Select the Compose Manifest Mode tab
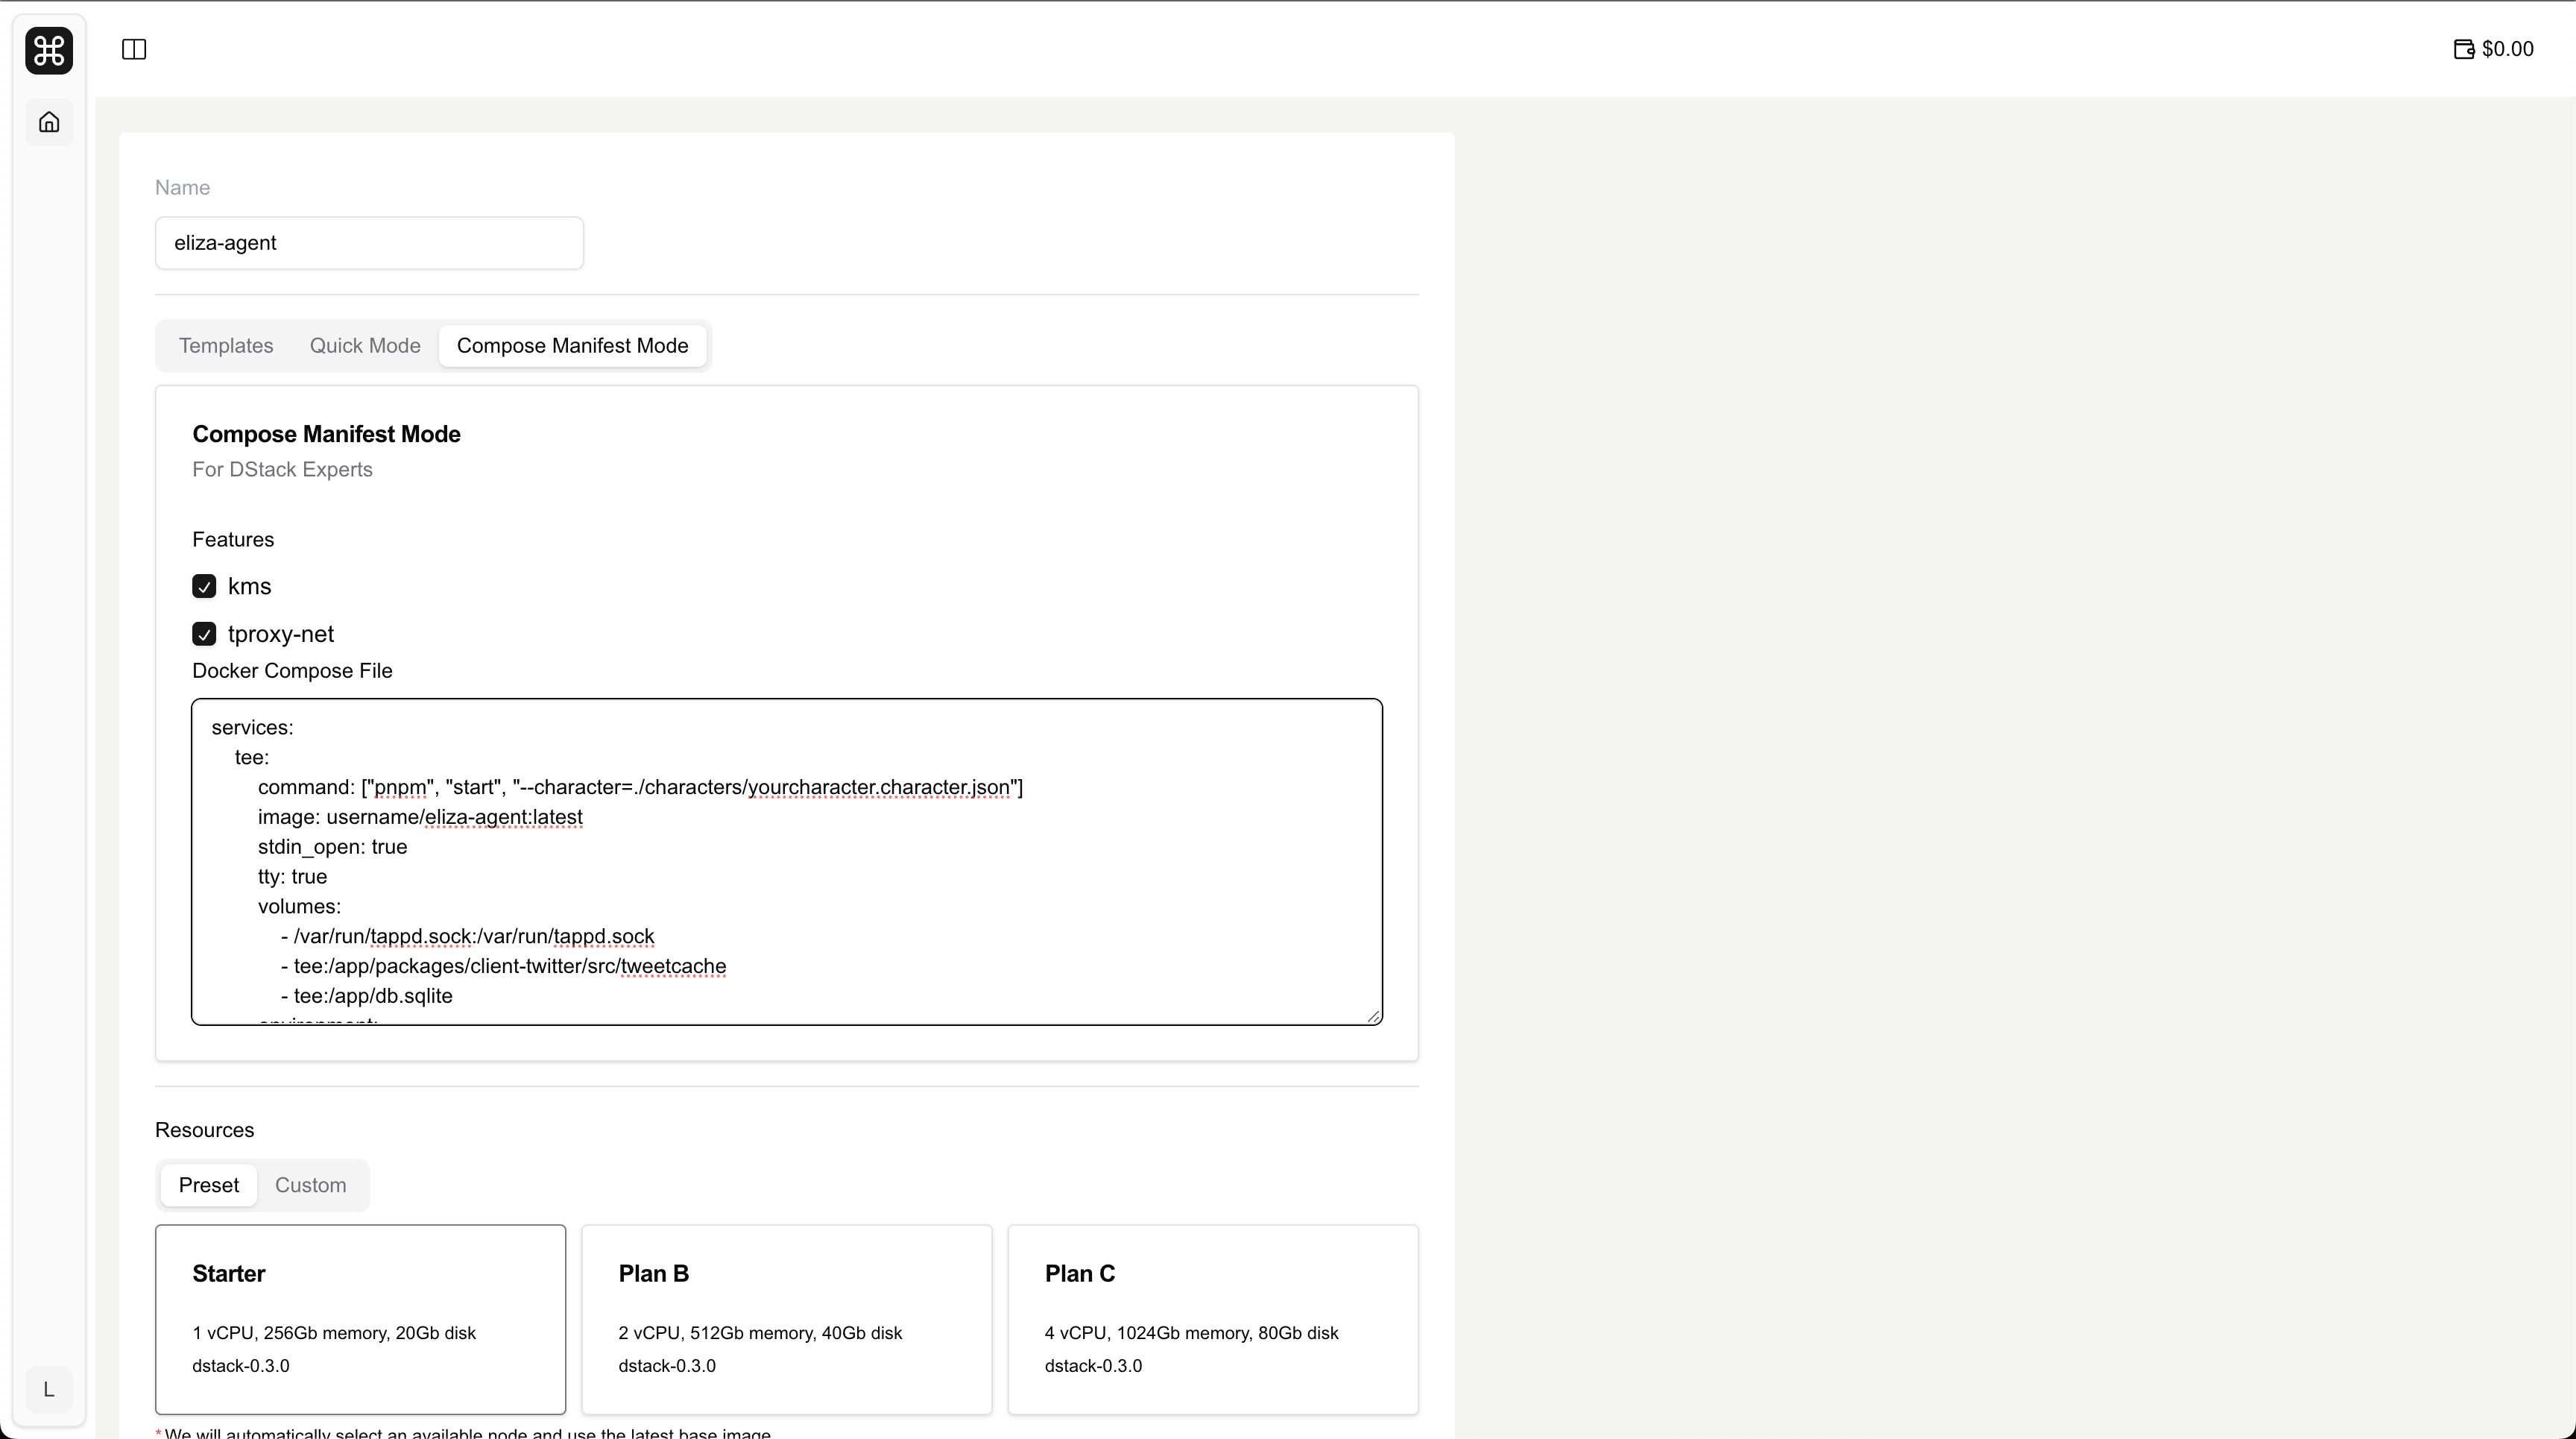2576x1439 pixels. point(572,345)
